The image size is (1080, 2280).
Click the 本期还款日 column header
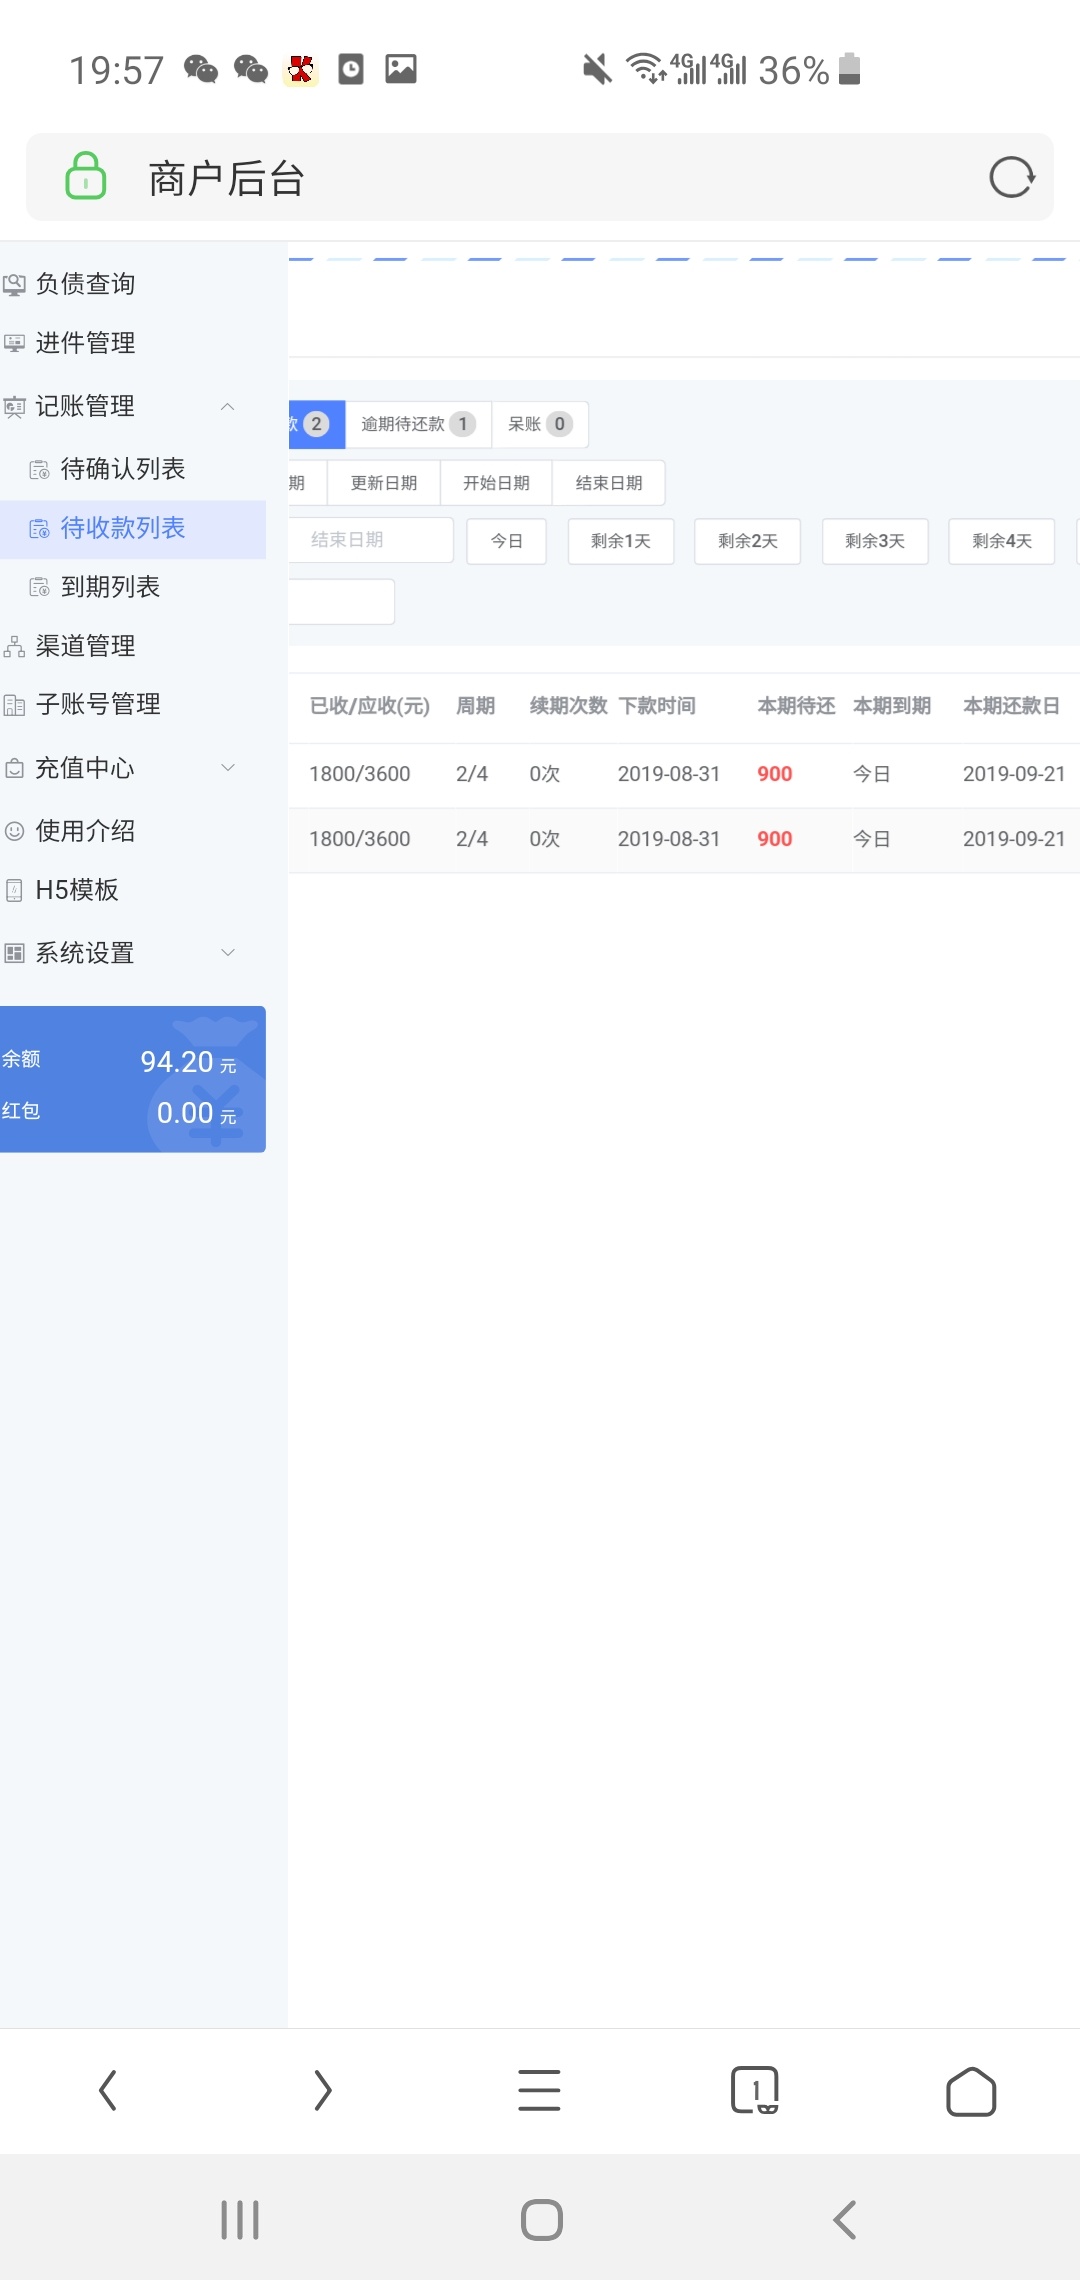click(x=1011, y=706)
